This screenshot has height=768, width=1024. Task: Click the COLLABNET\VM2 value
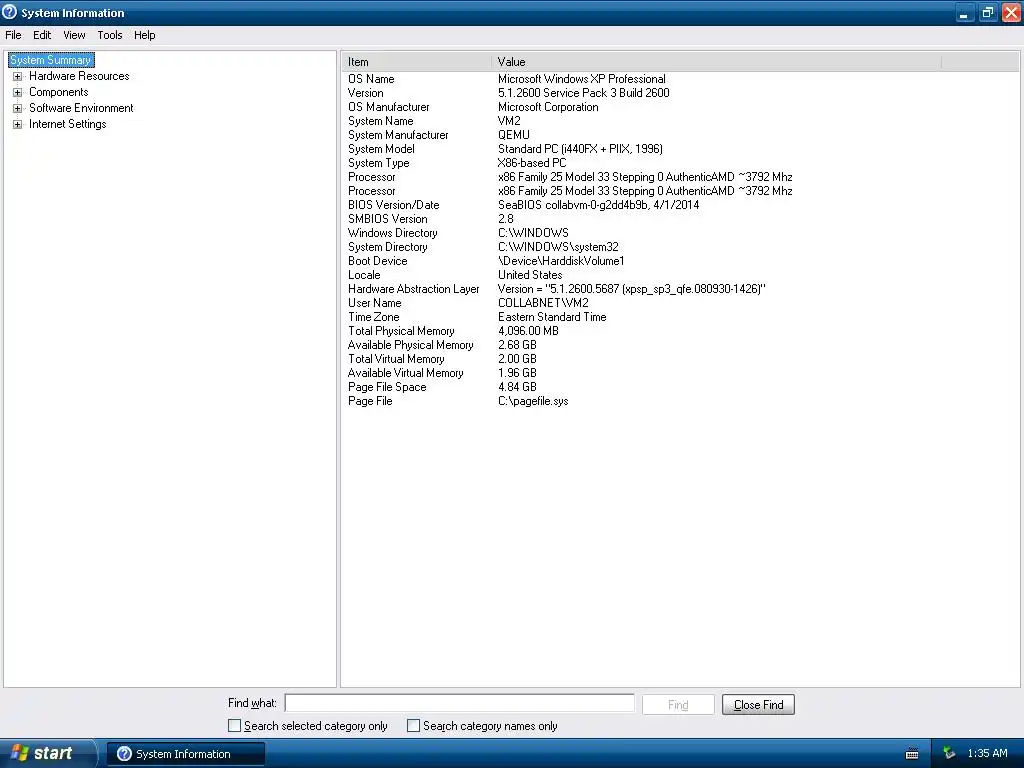[543, 303]
